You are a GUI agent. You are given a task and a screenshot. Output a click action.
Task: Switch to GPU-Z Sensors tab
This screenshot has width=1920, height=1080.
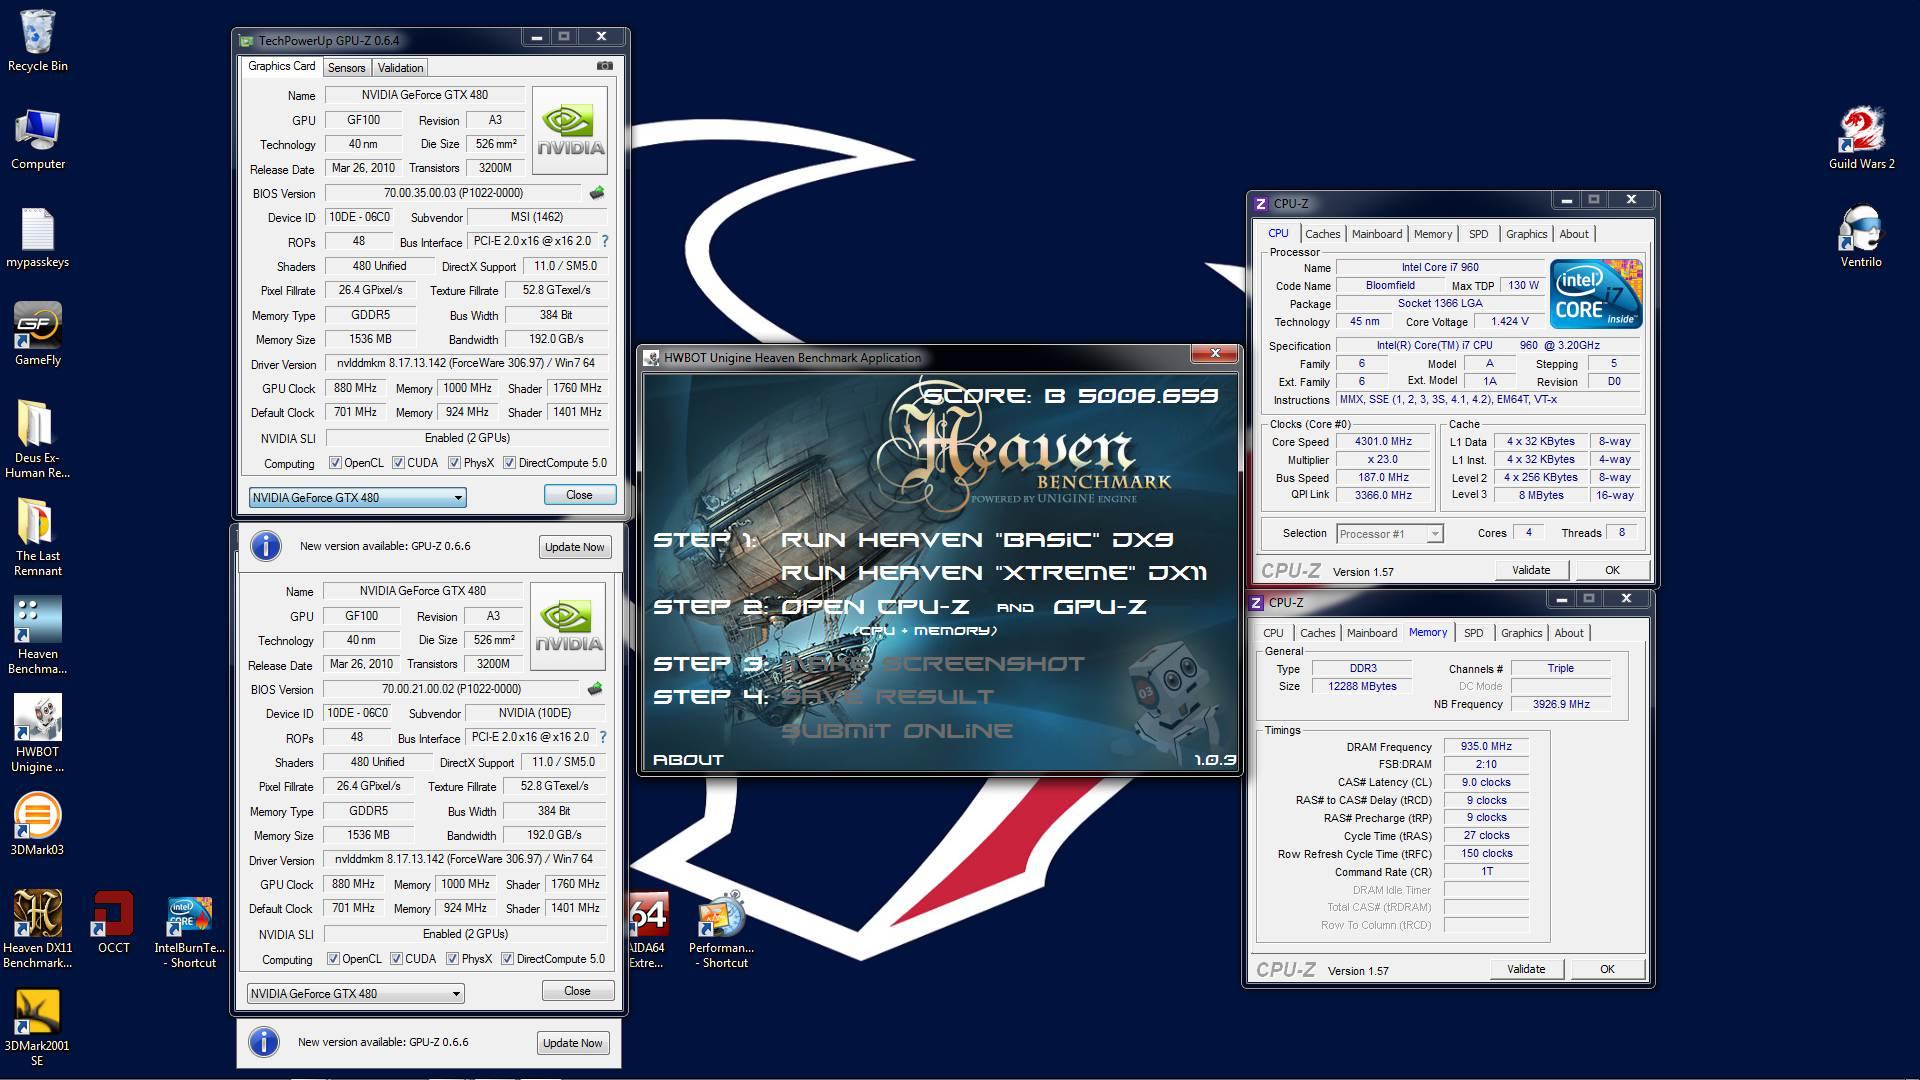(346, 68)
